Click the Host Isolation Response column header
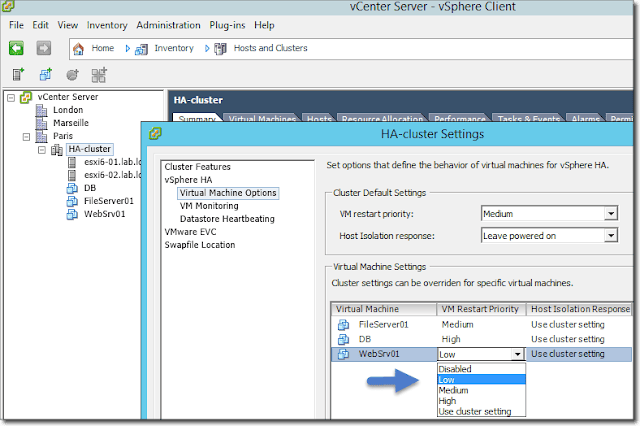 pos(579,309)
